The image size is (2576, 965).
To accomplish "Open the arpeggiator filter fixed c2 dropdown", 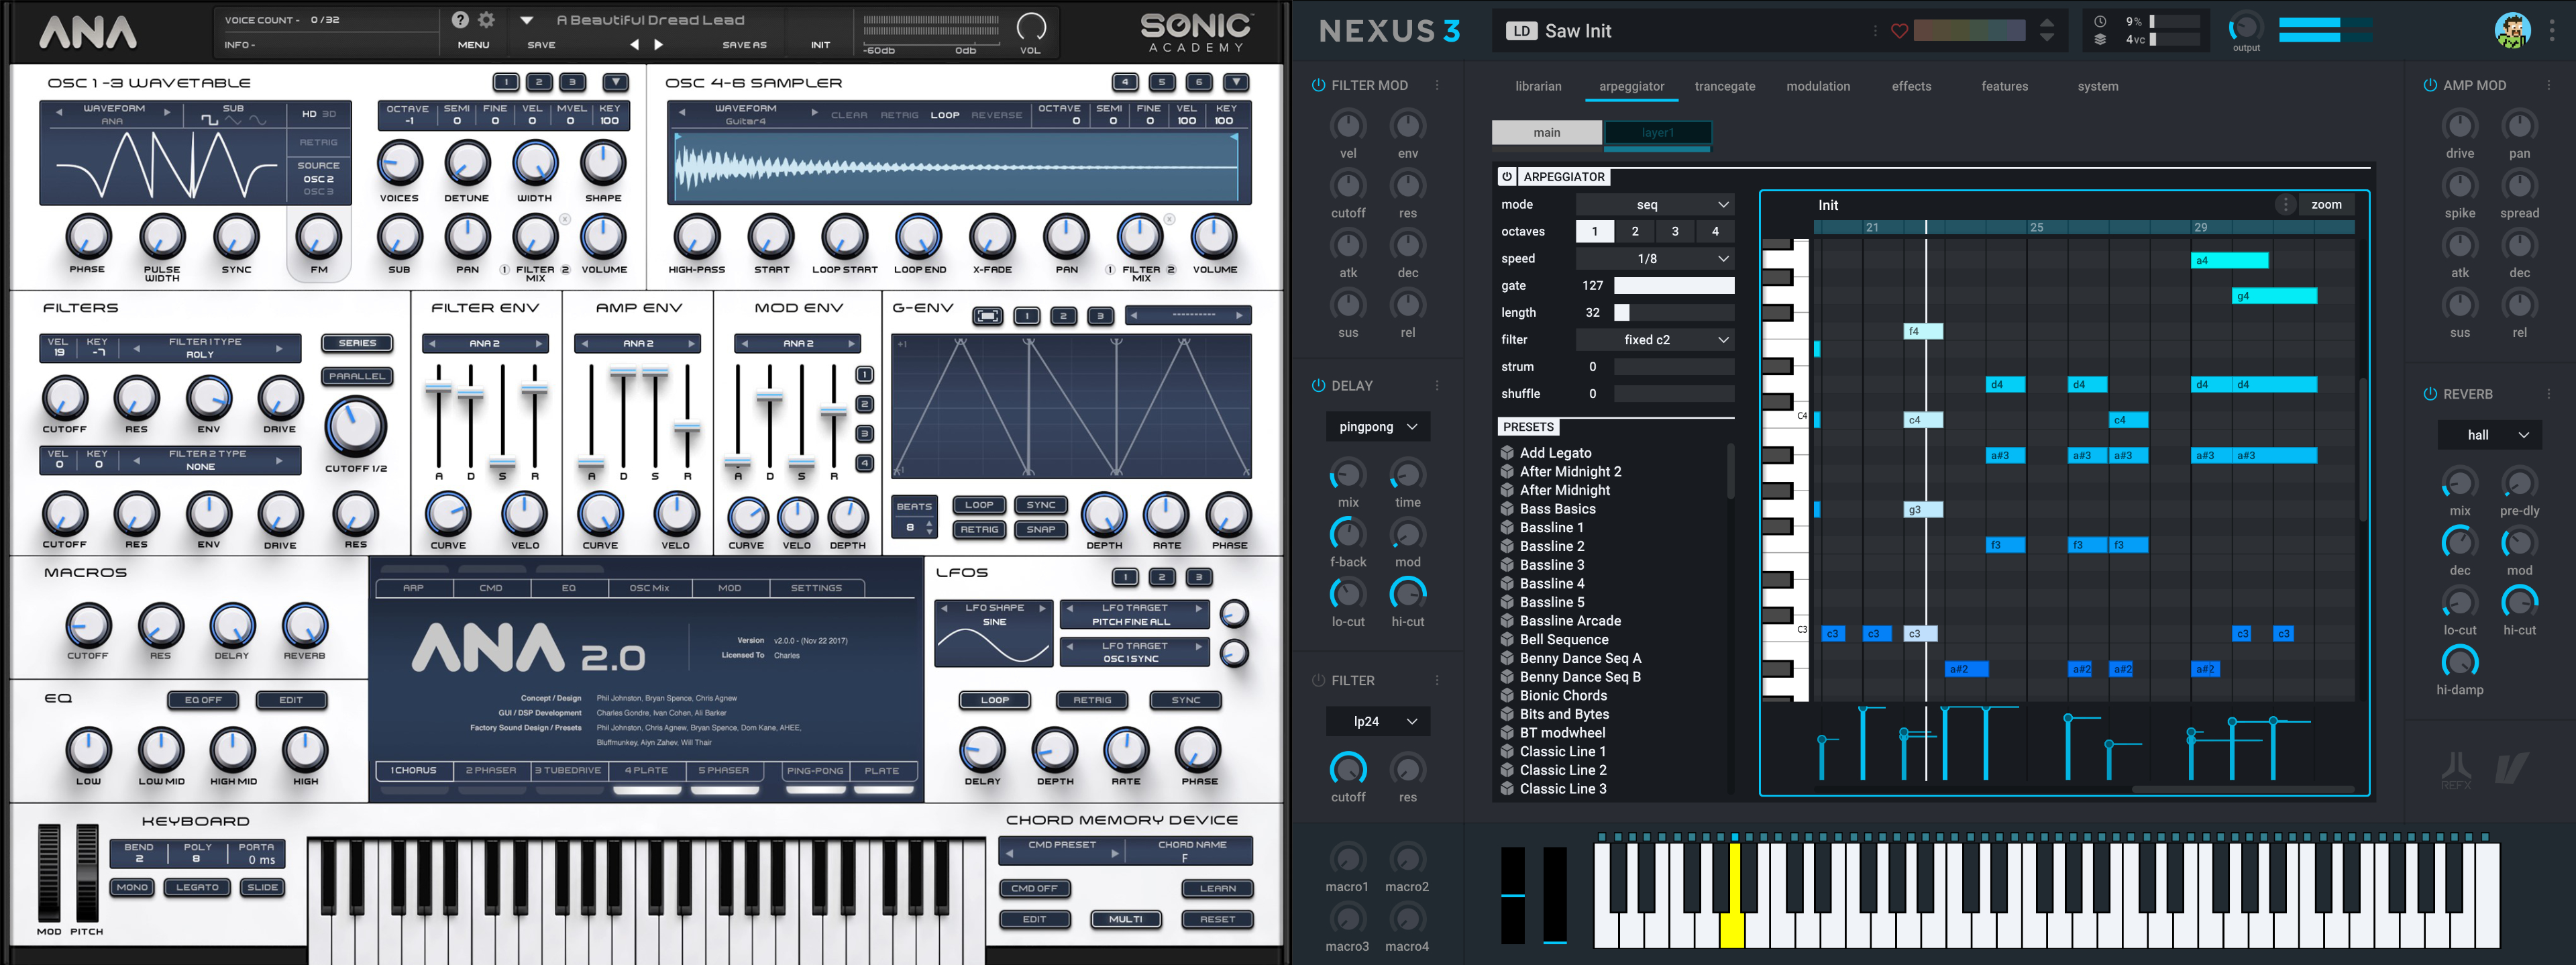I will pyautogui.click(x=1655, y=340).
